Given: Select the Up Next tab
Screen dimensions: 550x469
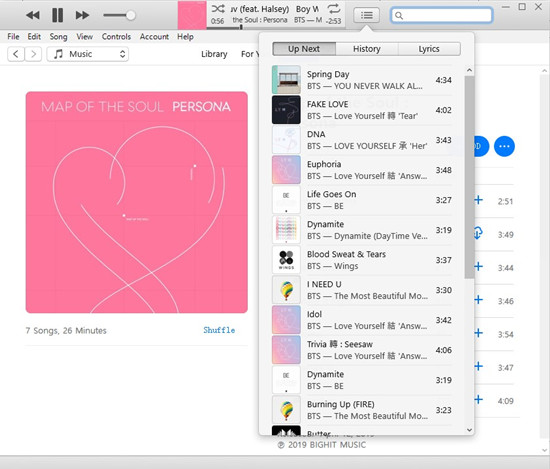Looking at the screenshot, I should tap(304, 49).
